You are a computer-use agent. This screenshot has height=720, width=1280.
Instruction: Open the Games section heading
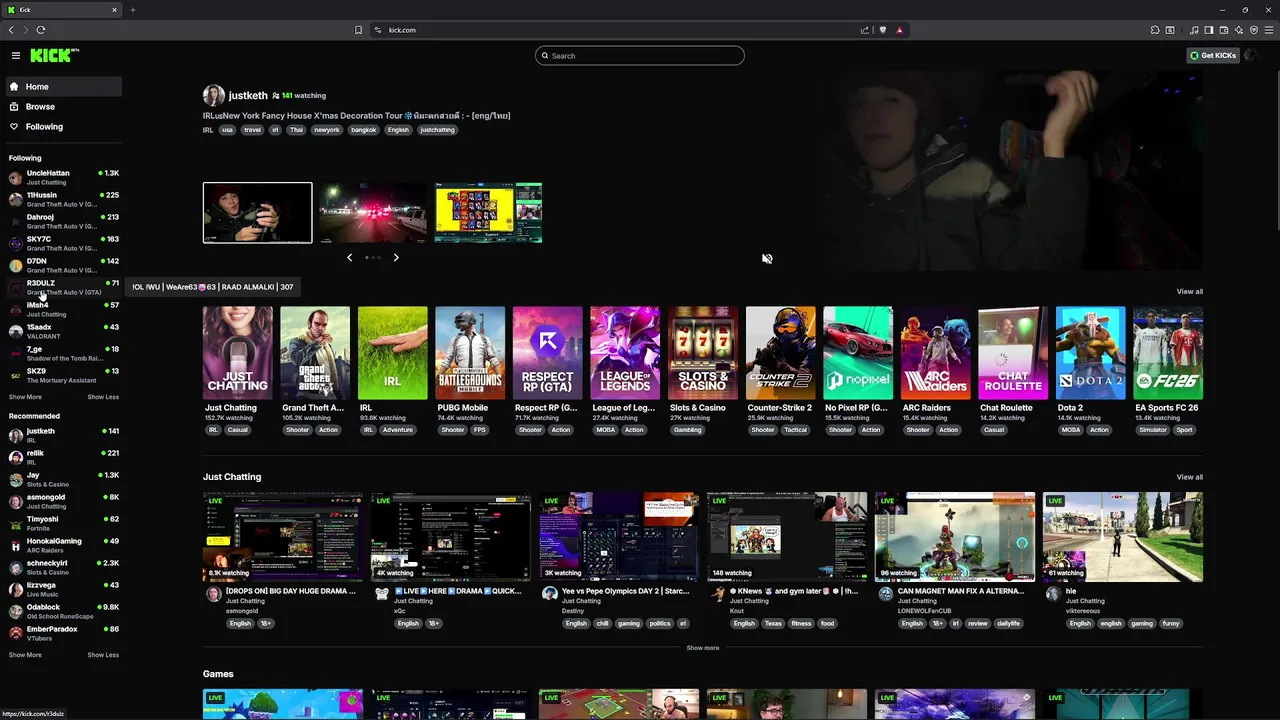[218, 674]
